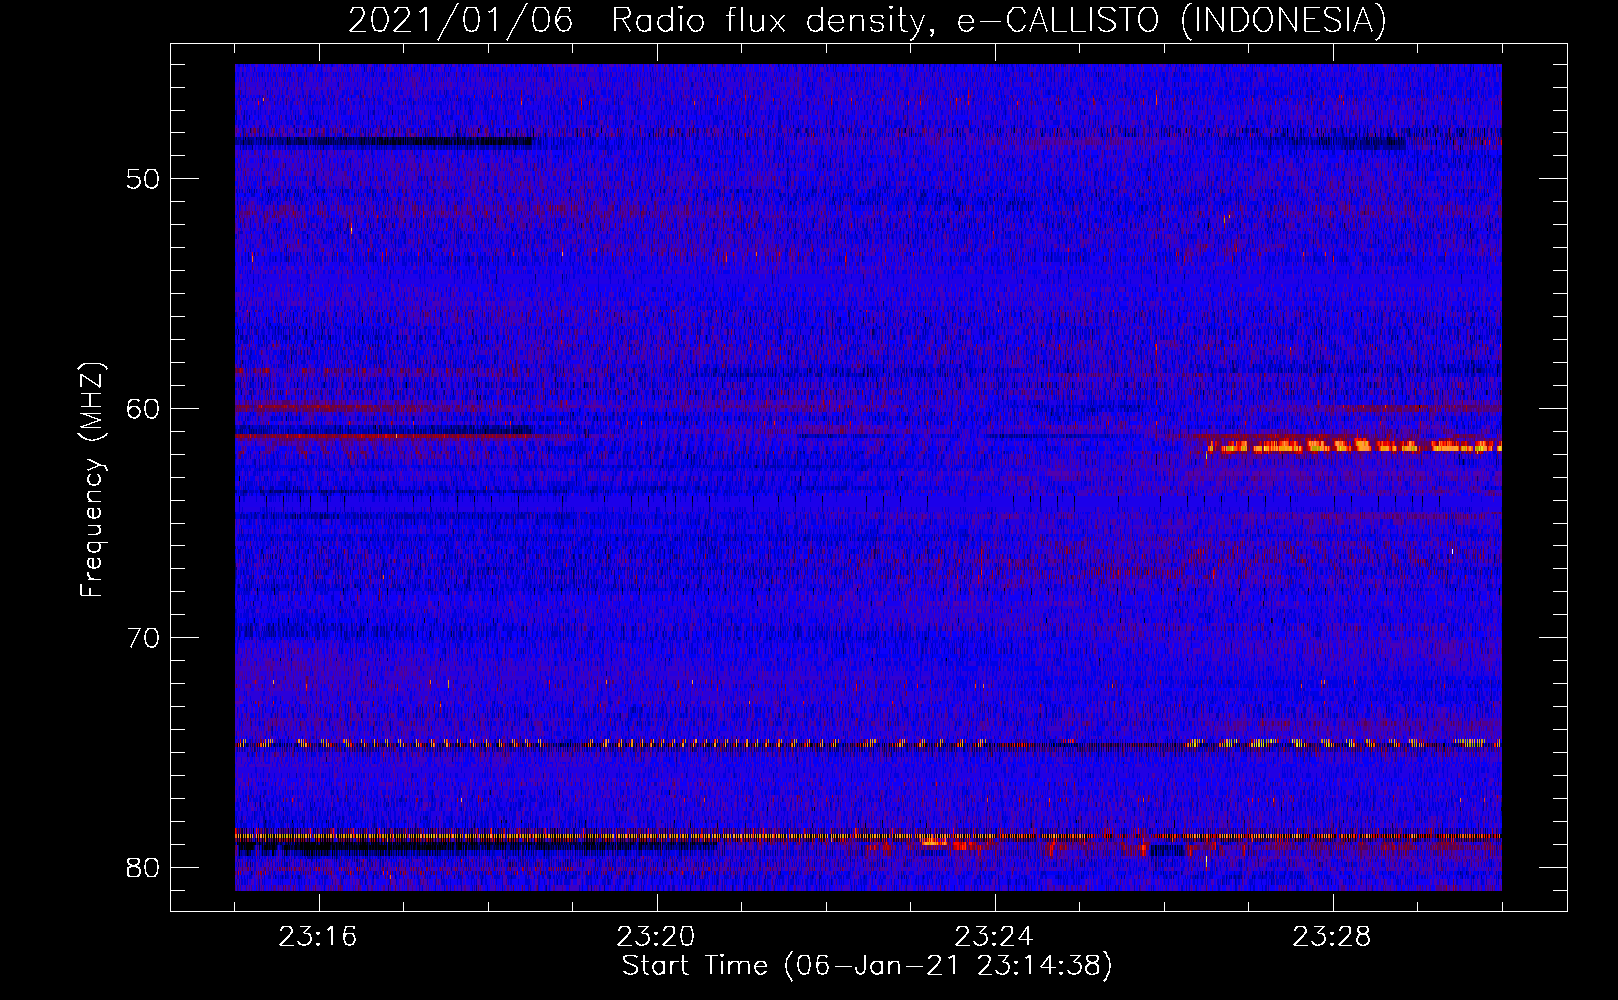The width and height of the screenshot is (1618, 1000).
Task: Click the dotted emission line near 74.5 MHz
Action: (868, 744)
